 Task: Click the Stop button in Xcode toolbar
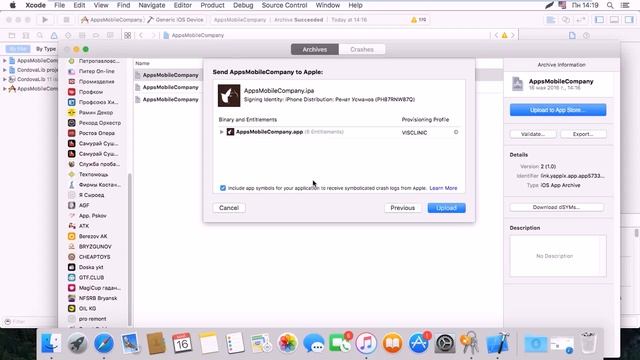click(66, 20)
